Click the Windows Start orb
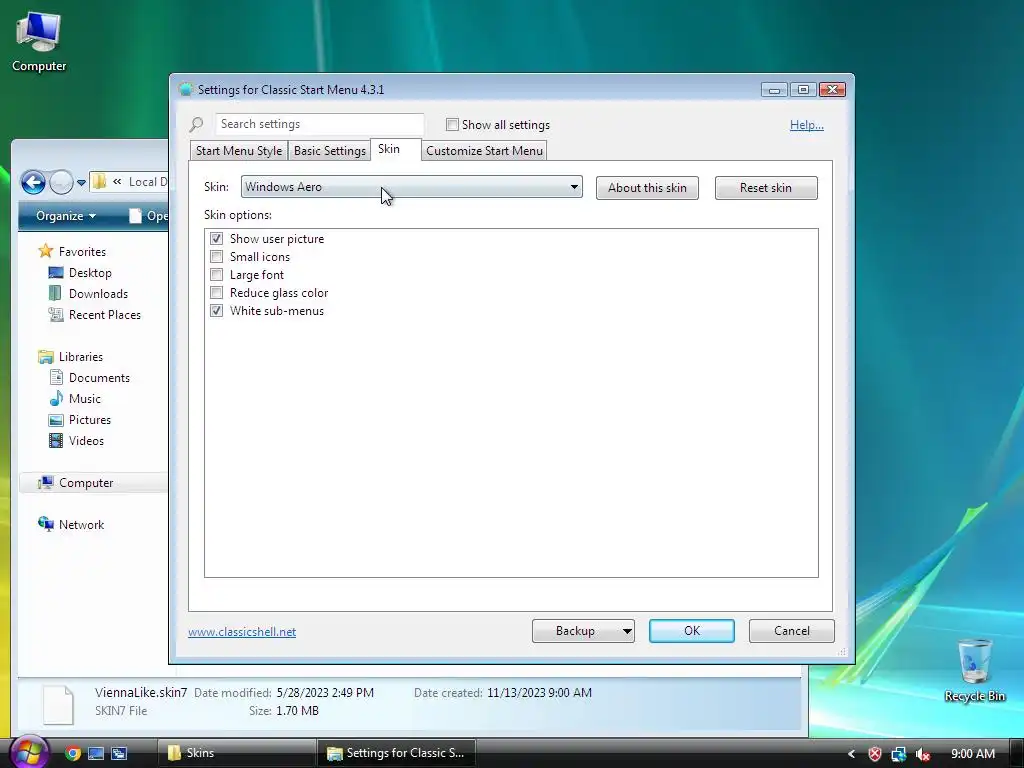This screenshot has width=1024, height=768. point(29,752)
